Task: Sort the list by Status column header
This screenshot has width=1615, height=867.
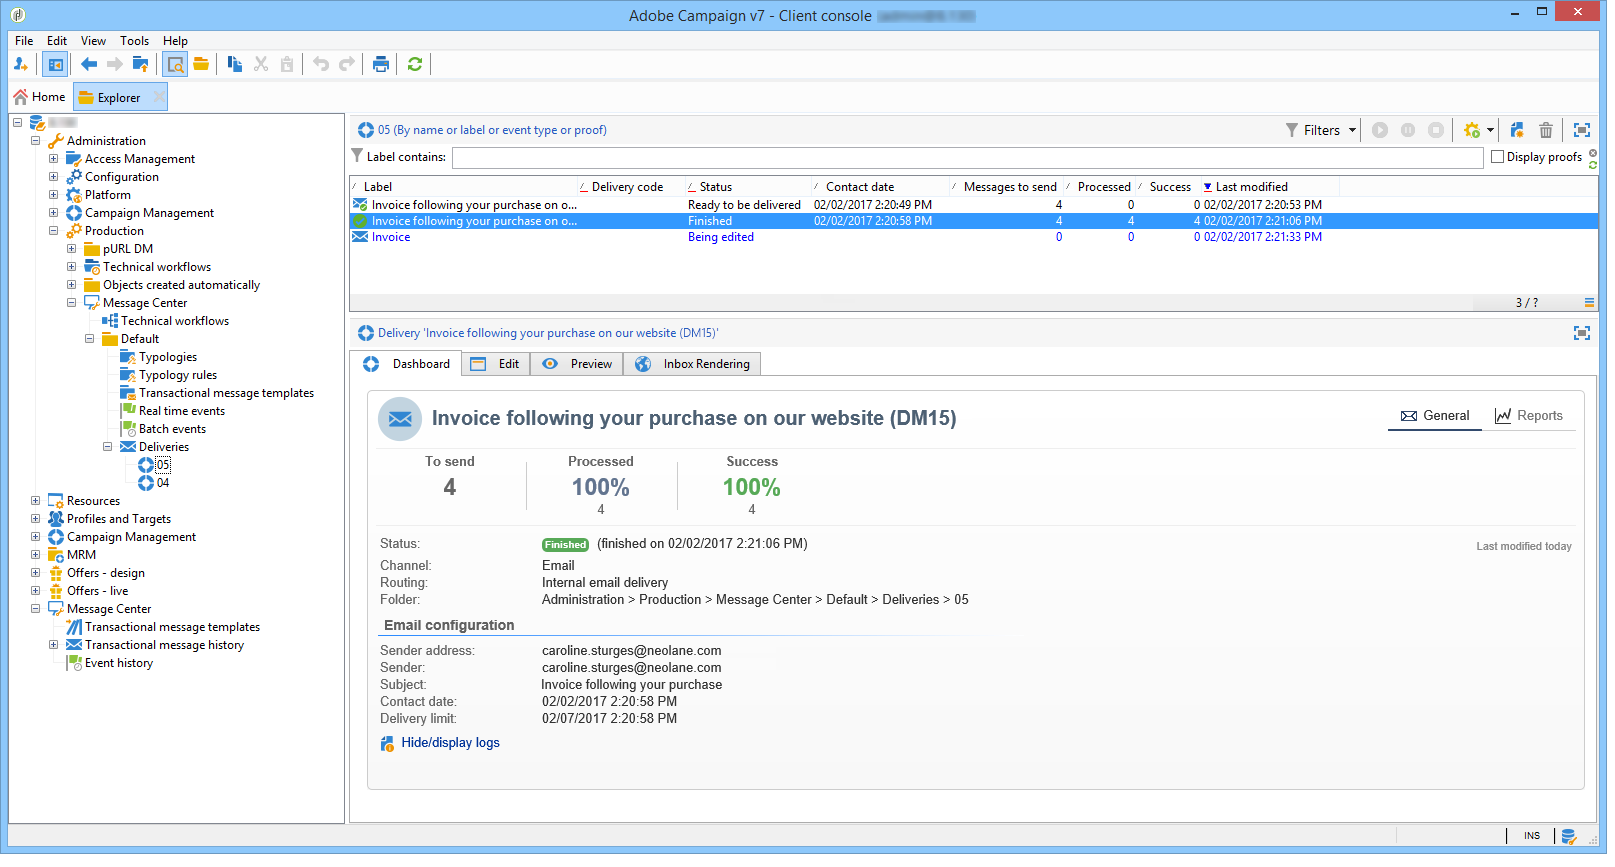Action: (x=748, y=187)
